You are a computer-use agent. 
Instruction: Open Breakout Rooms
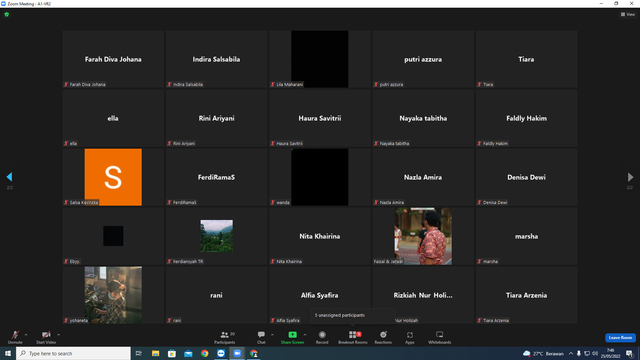[x=353, y=337]
